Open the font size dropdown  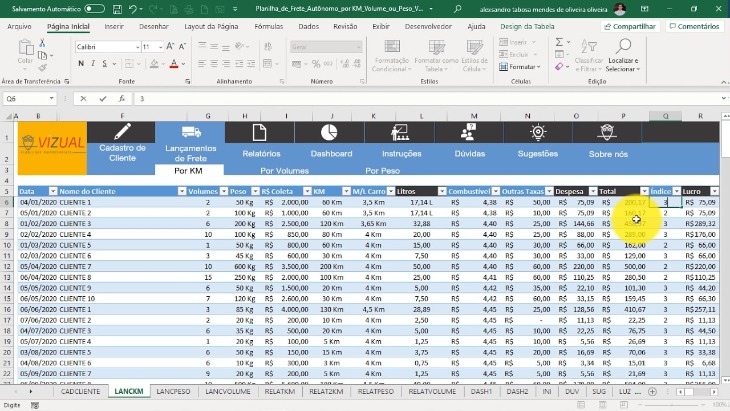(x=160, y=47)
